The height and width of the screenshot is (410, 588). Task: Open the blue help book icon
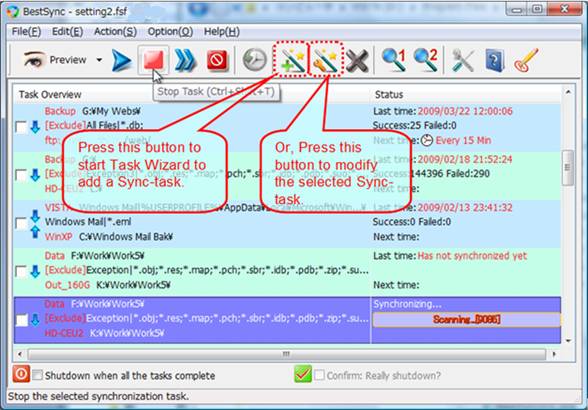pyautogui.click(x=495, y=60)
